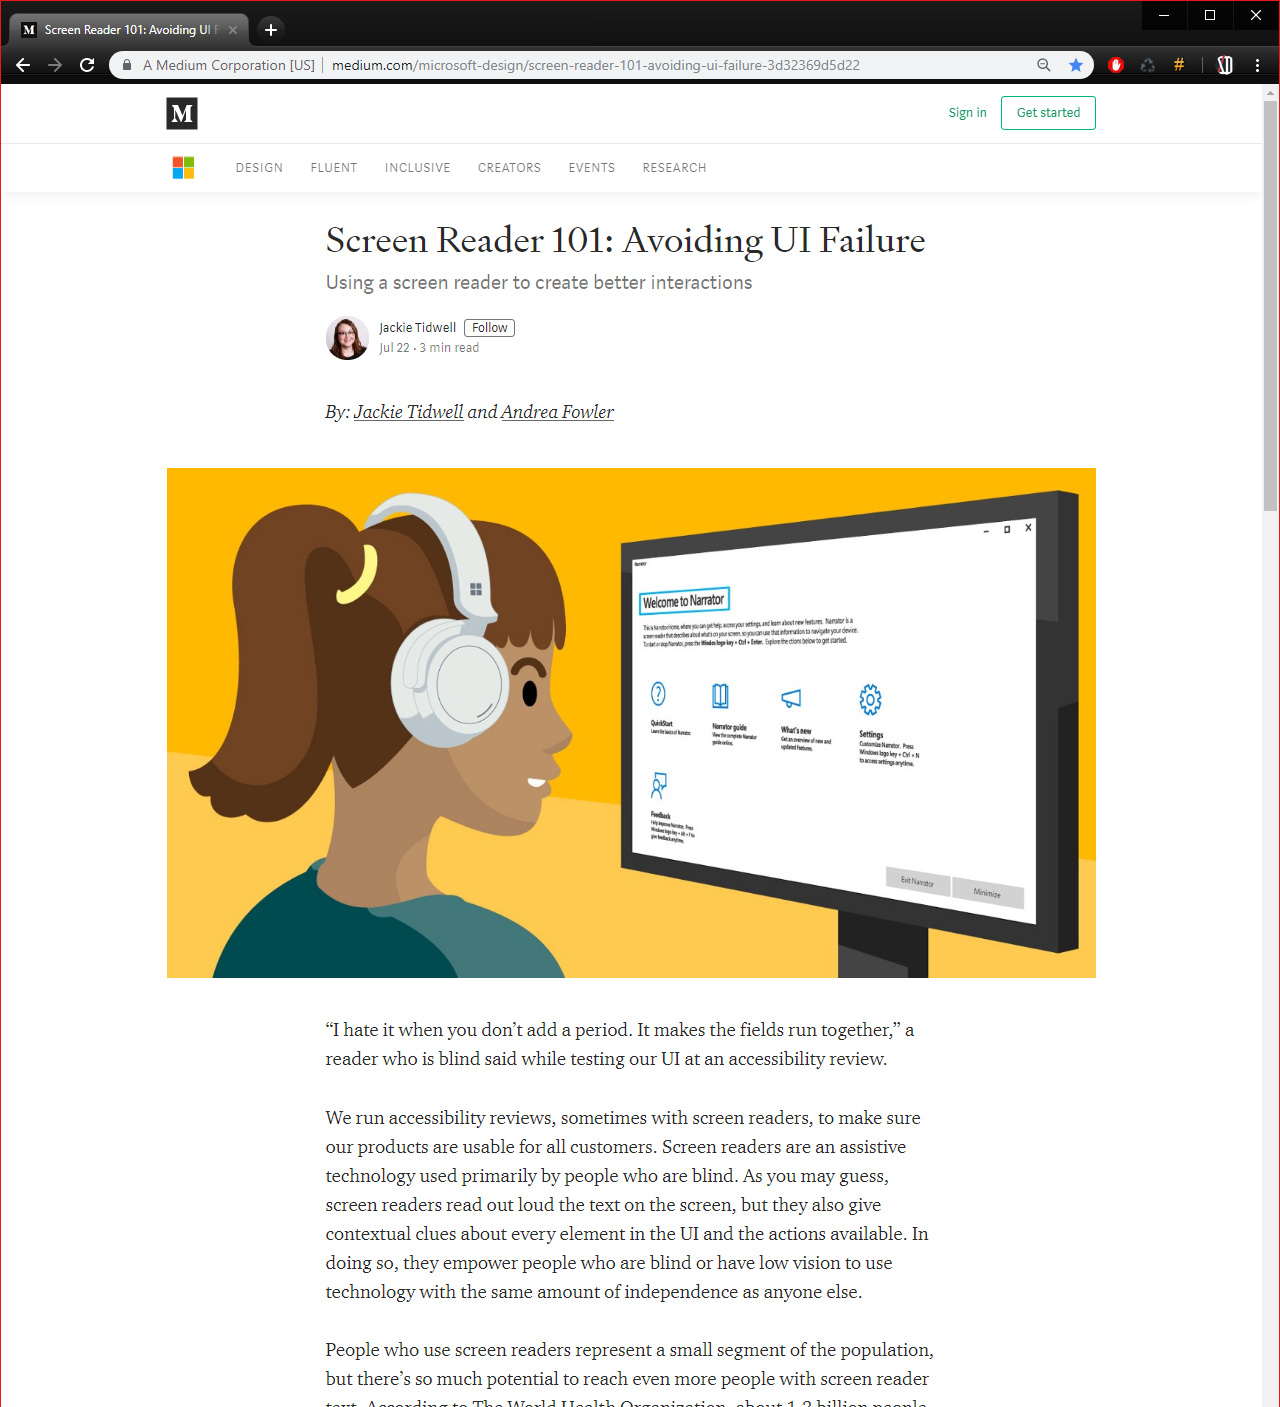Click the black-and-white shield extension icon
The width and height of the screenshot is (1280, 1407).
pos(1225,65)
